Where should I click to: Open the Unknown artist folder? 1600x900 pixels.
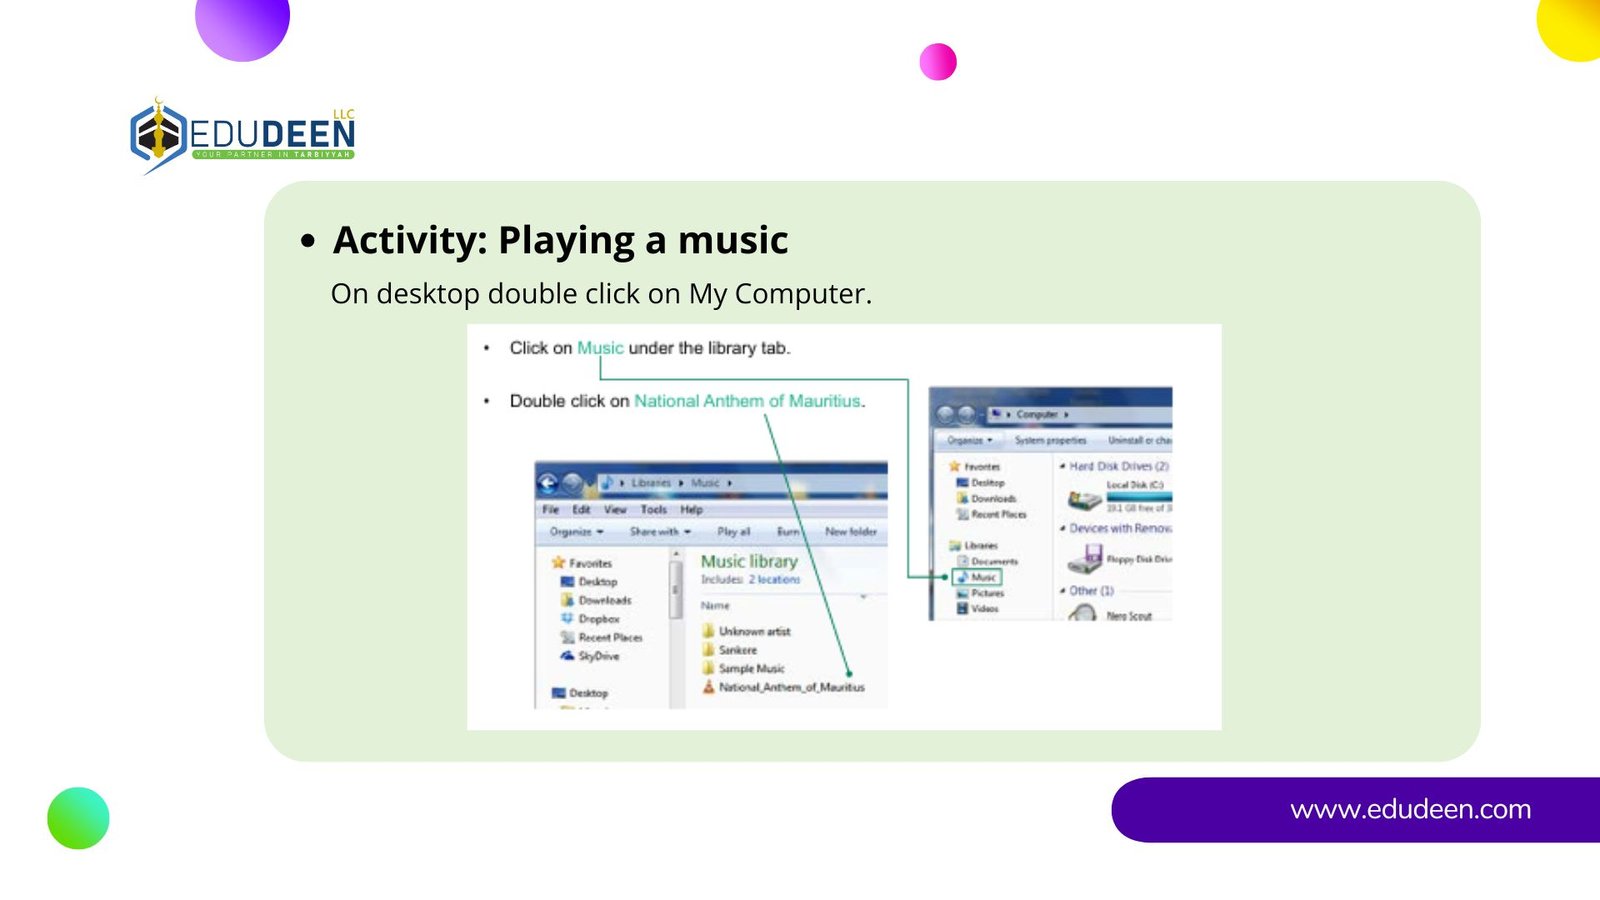[753, 631]
